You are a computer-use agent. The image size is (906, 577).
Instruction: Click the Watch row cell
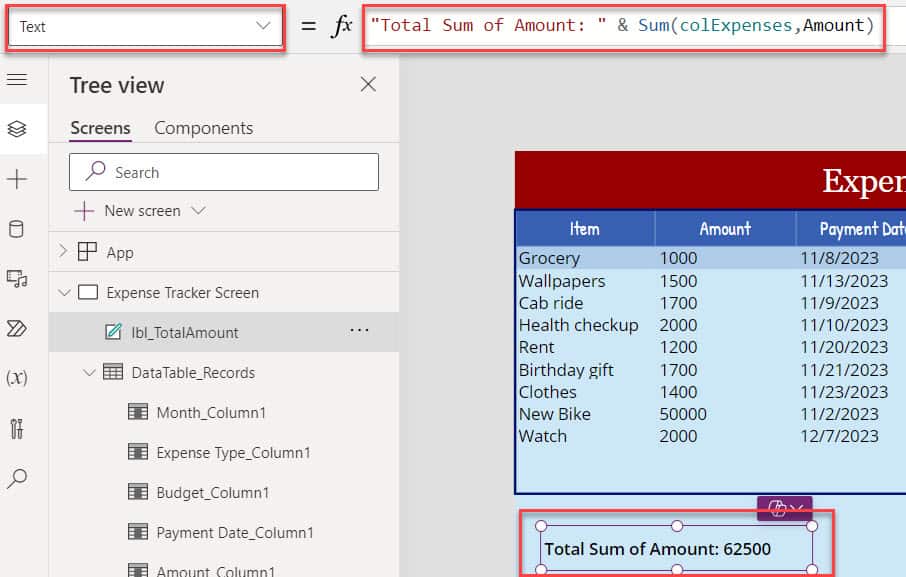[x=543, y=436]
